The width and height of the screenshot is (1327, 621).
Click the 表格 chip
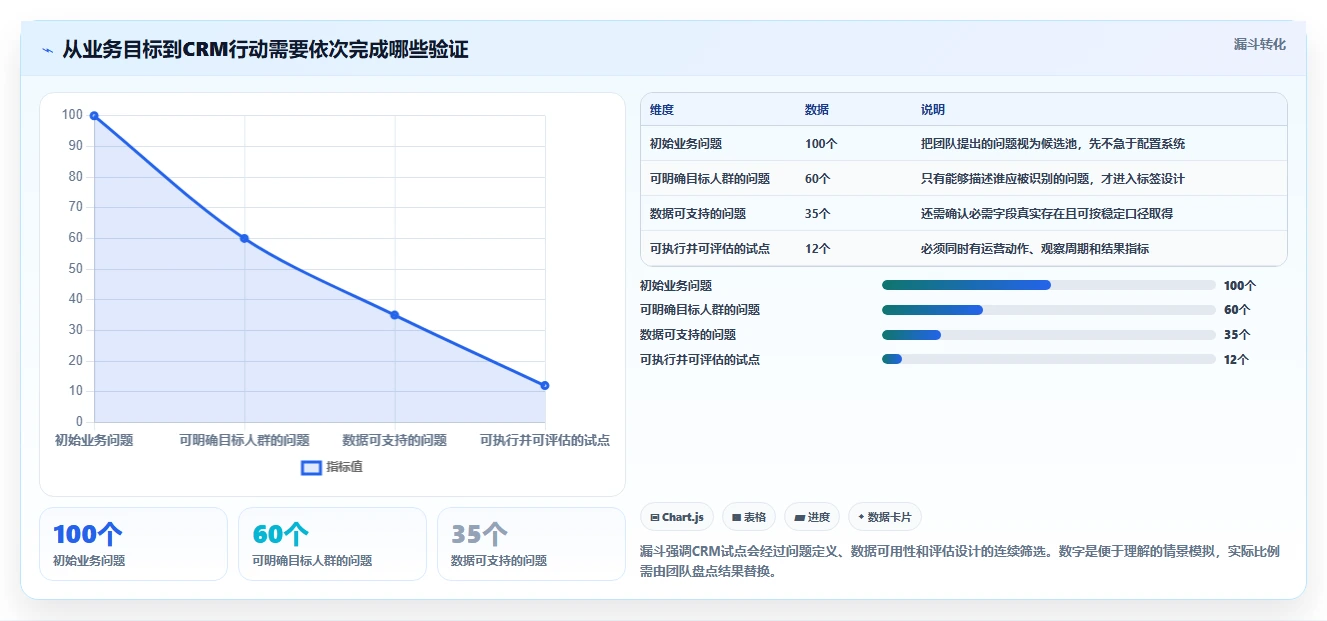[x=749, y=517]
